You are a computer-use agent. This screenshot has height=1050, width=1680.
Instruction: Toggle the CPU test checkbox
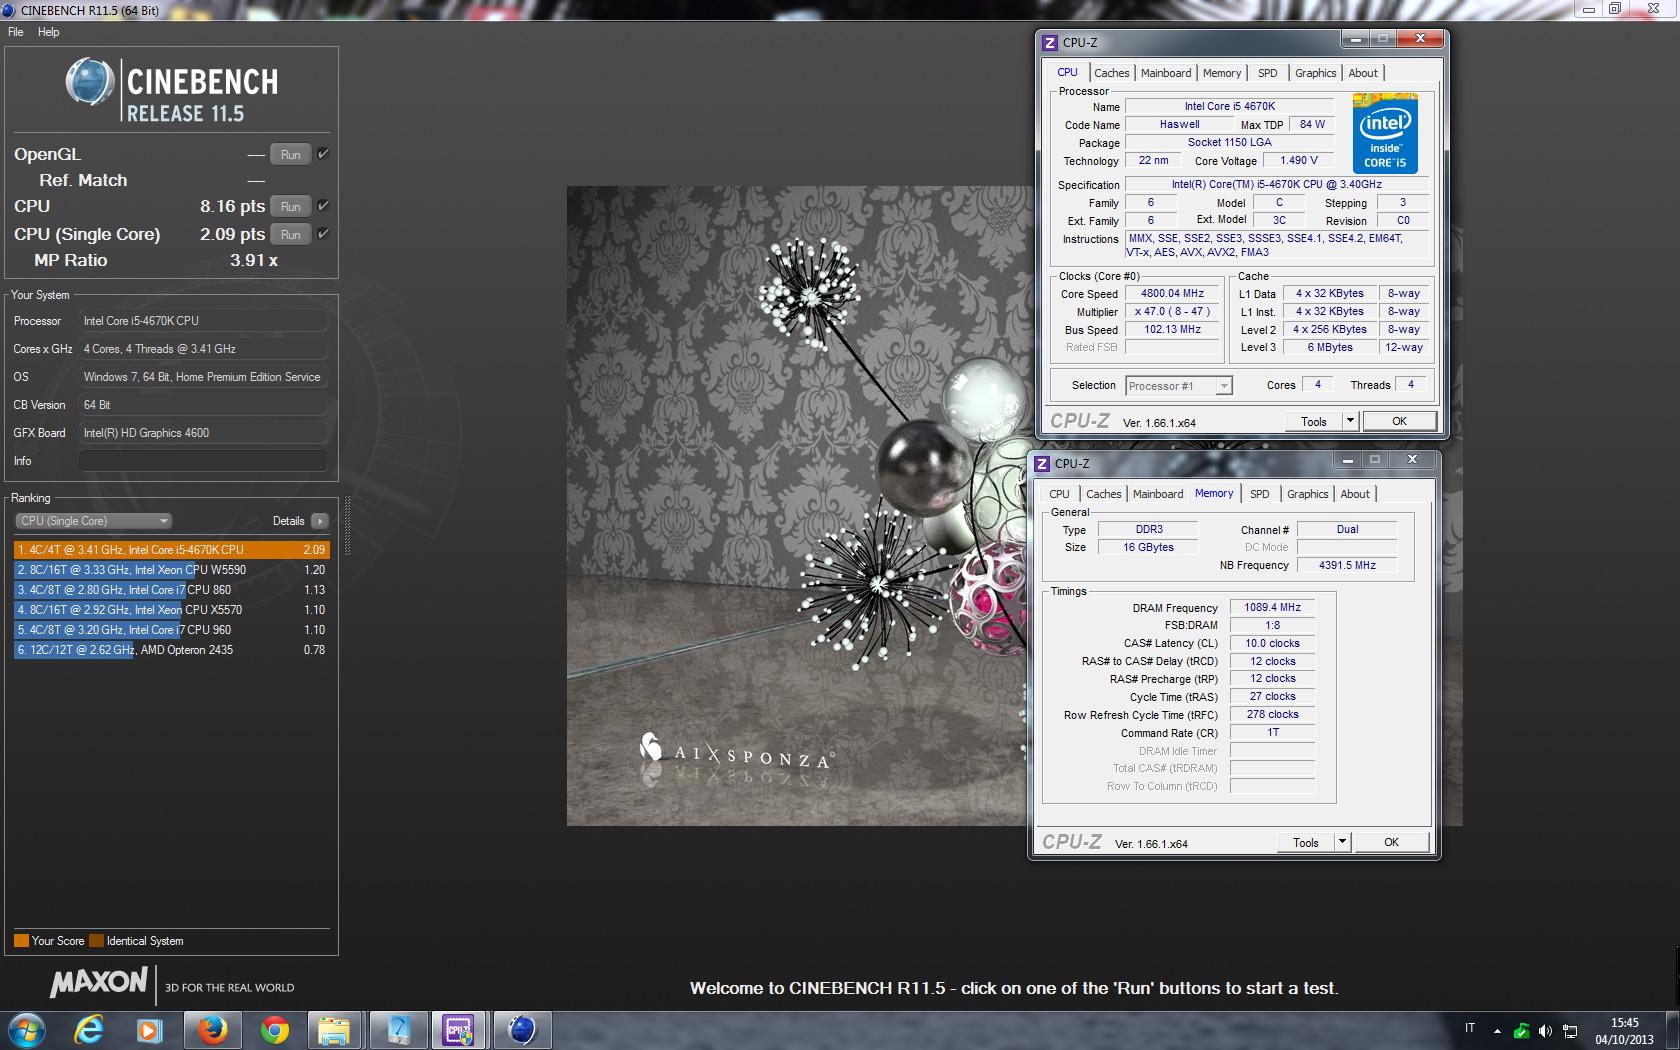(323, 206)
